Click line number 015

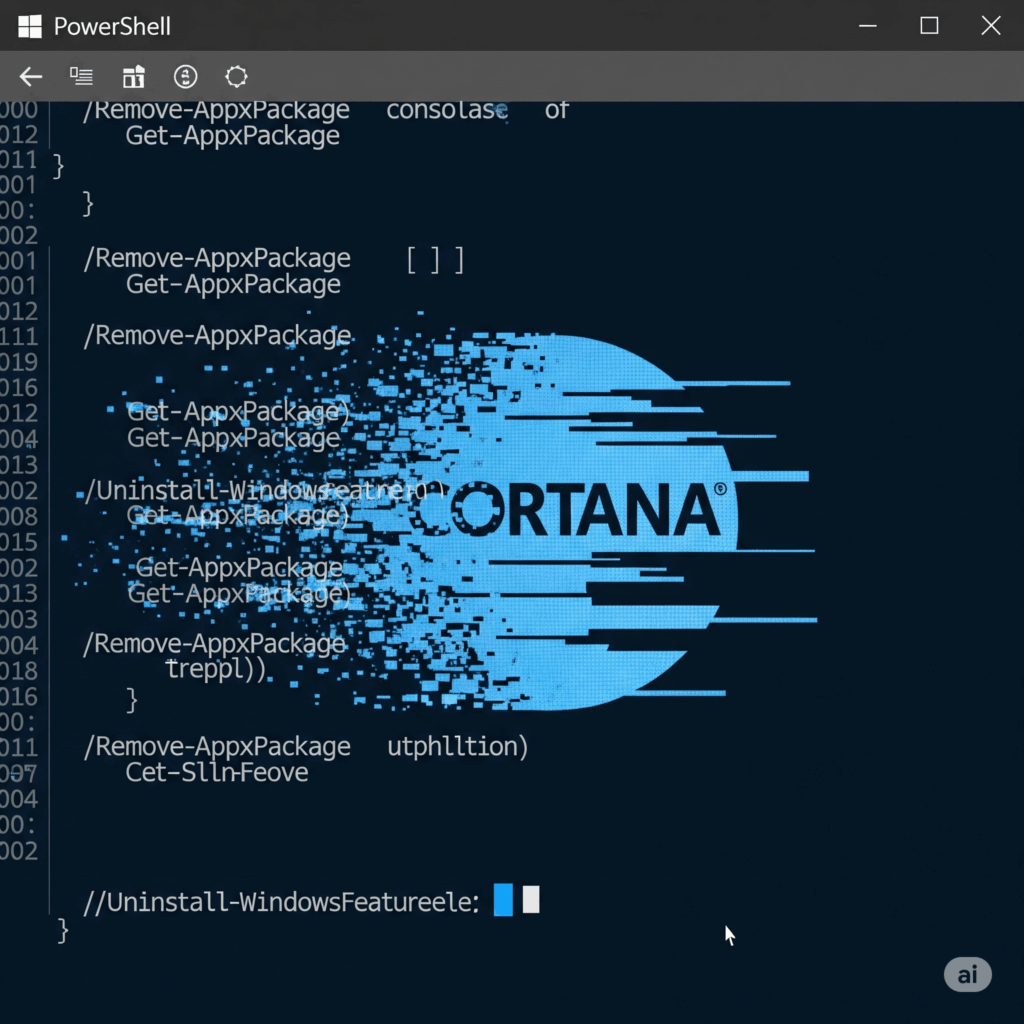pos(18,542)
